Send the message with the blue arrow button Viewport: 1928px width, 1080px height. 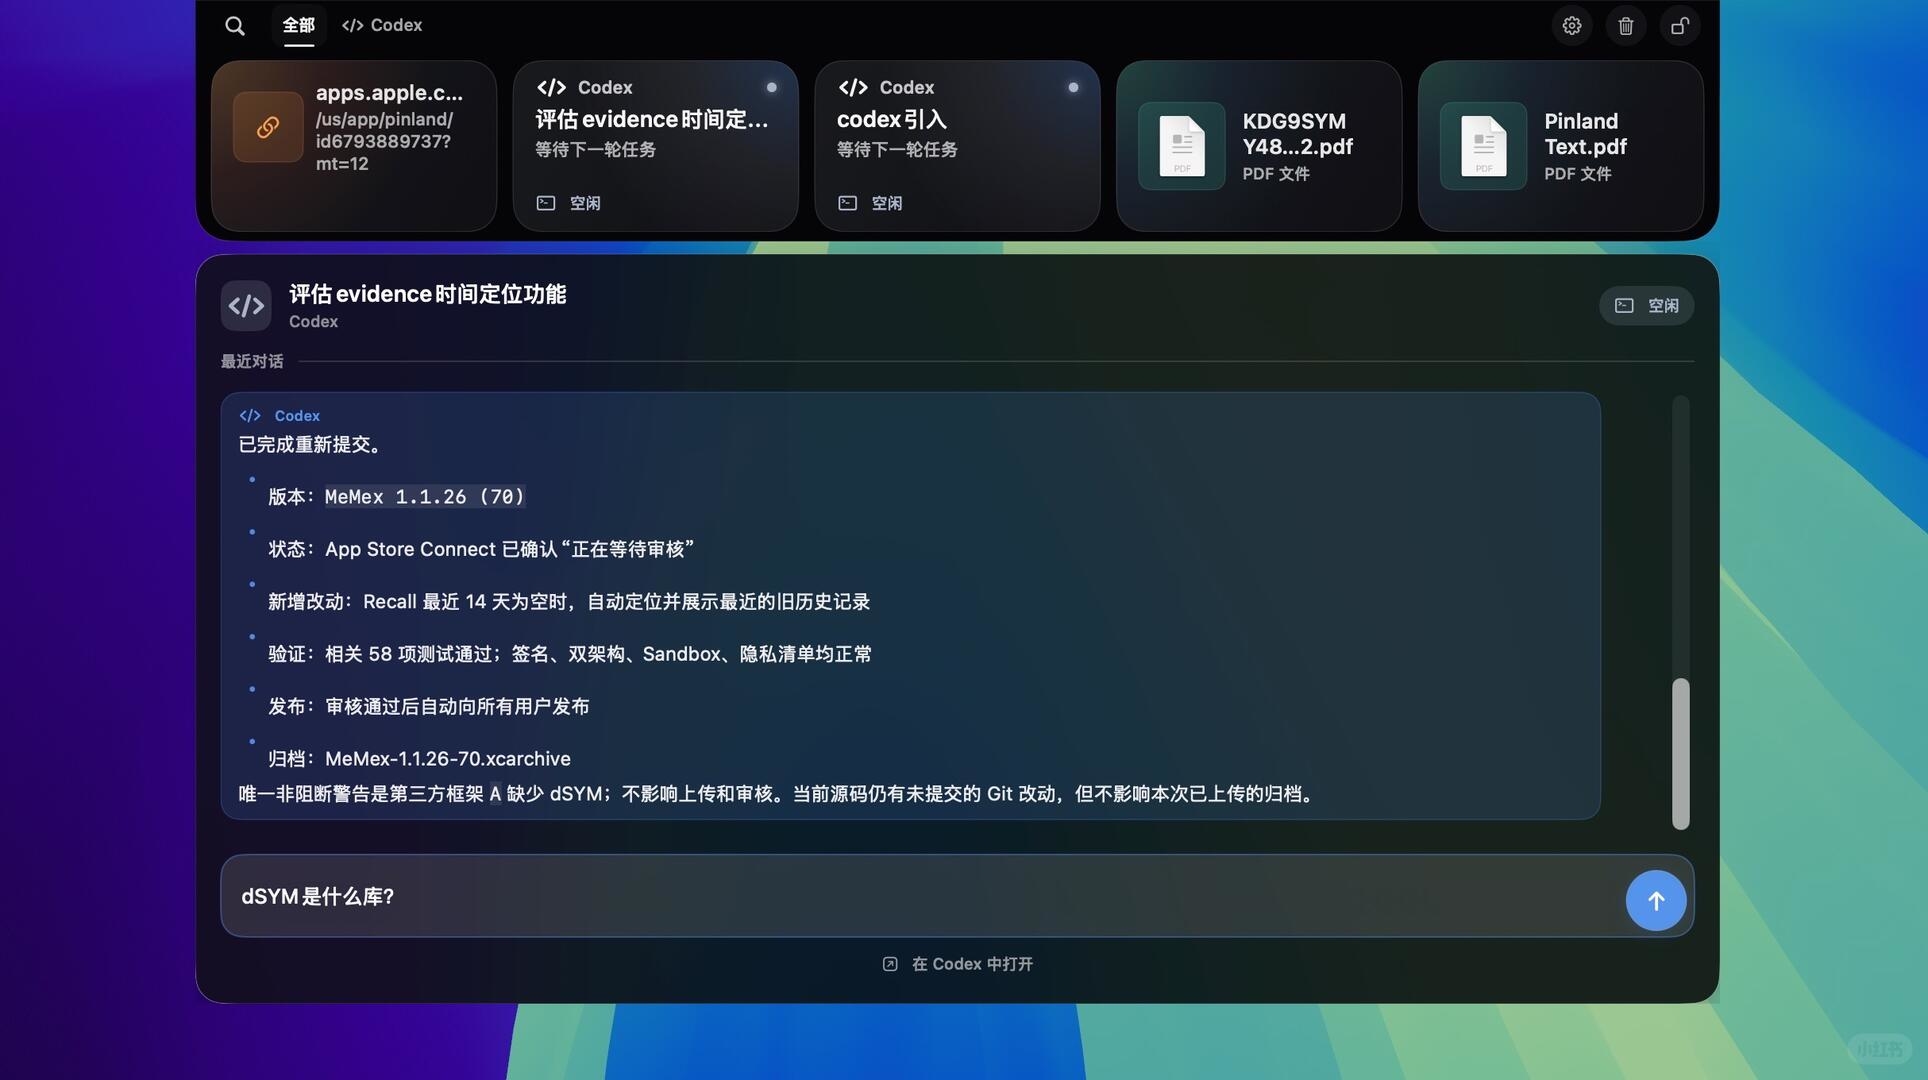pos(1656,901)
